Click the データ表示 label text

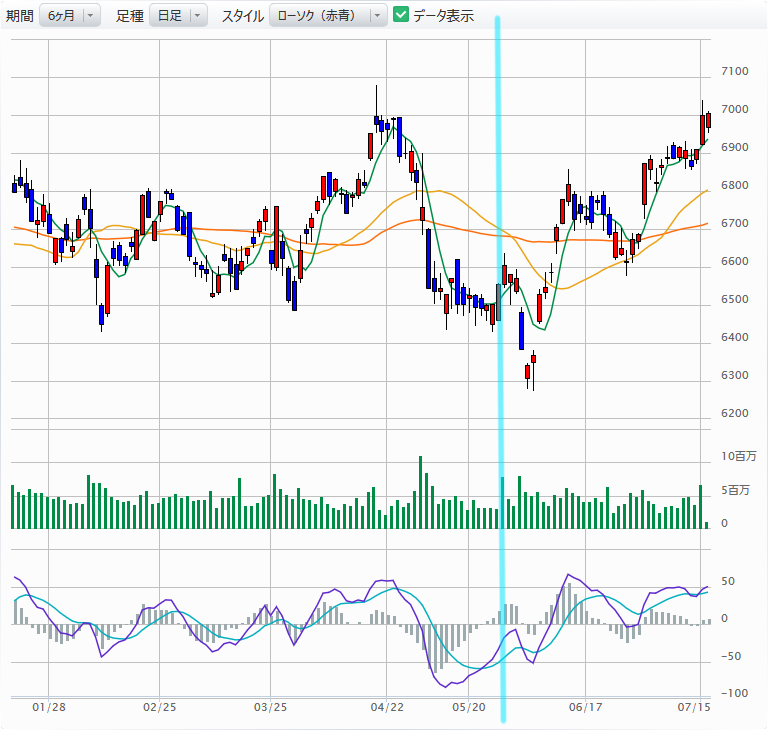point(444,16)
